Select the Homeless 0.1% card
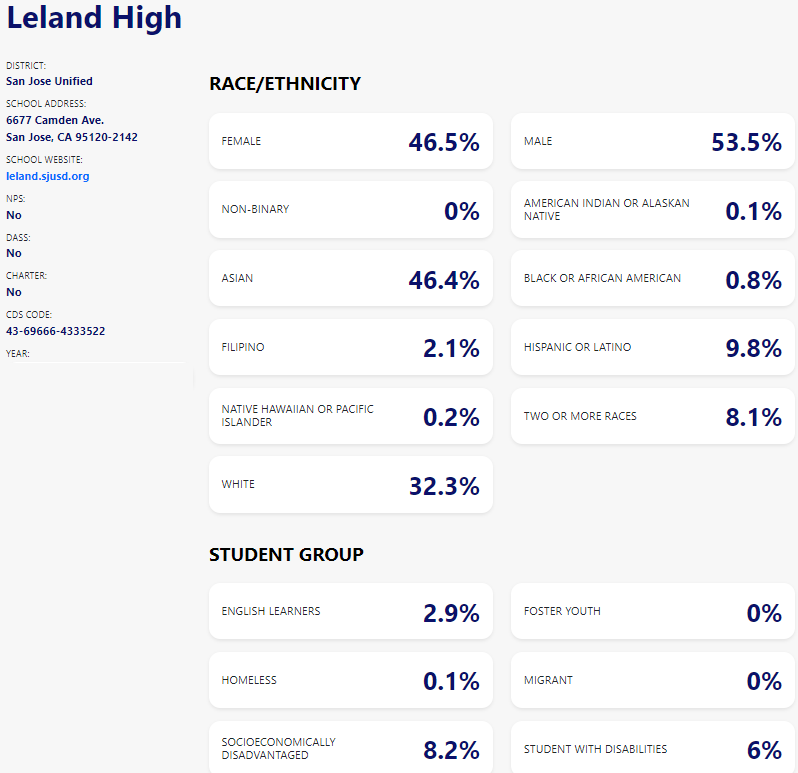This screenshot has height=773, width=798. (x=350, y=681)
